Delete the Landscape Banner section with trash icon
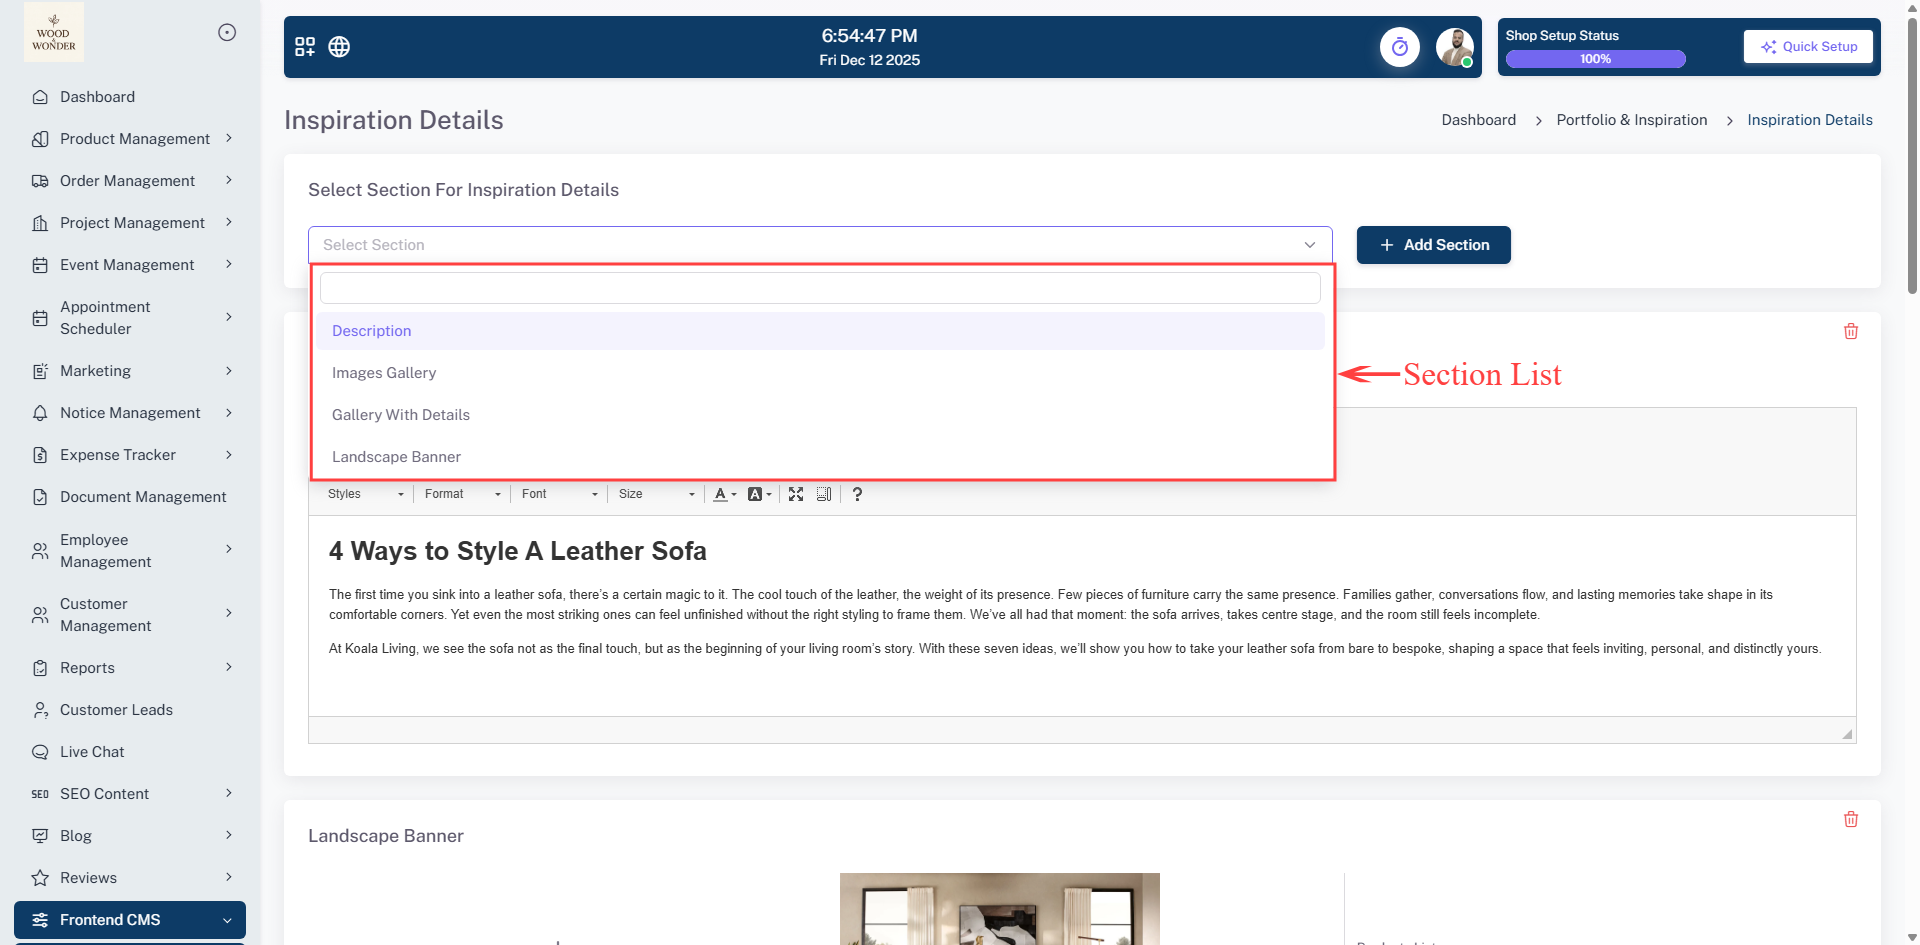1920x945 pixels. pyautogui.click(x=1850, y=819)
